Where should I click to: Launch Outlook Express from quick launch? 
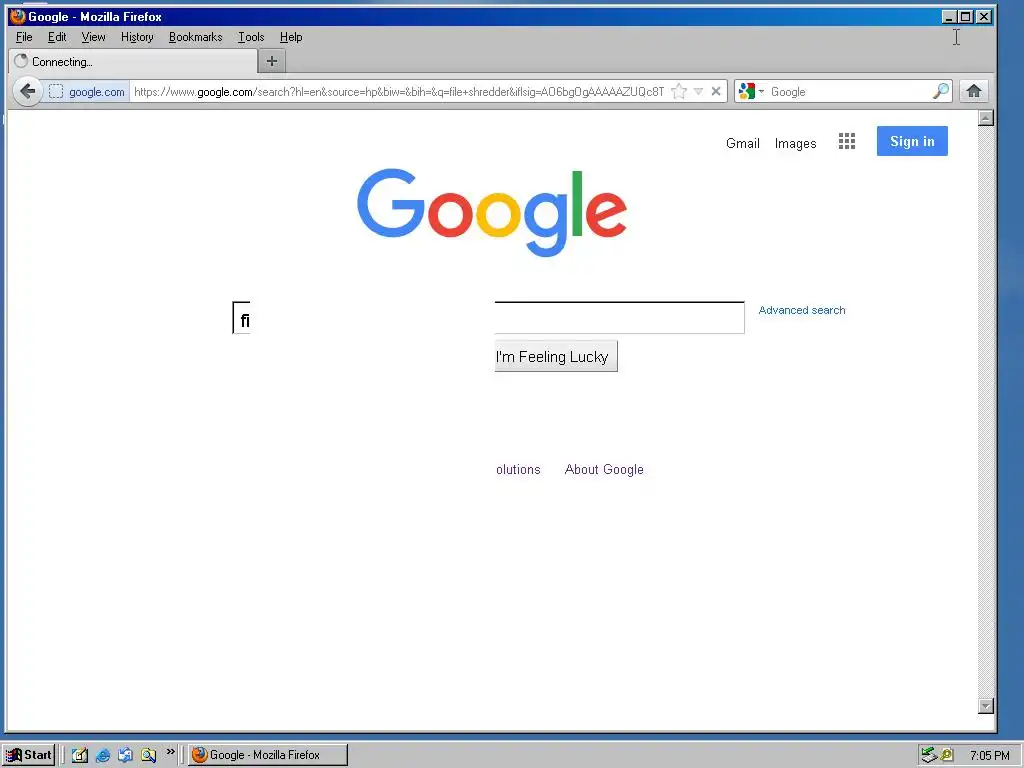pos(125,755)
